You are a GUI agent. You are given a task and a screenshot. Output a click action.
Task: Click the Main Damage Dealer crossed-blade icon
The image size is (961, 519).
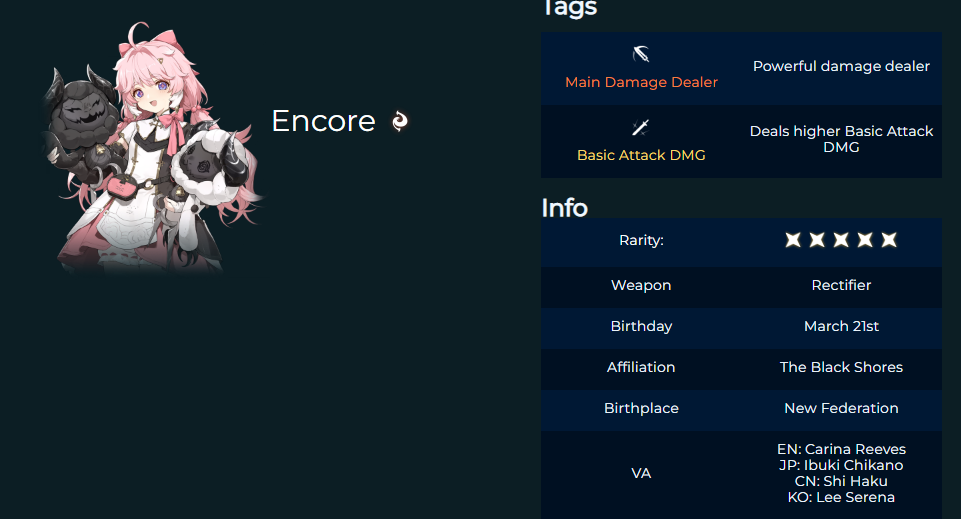pos(641,54)
